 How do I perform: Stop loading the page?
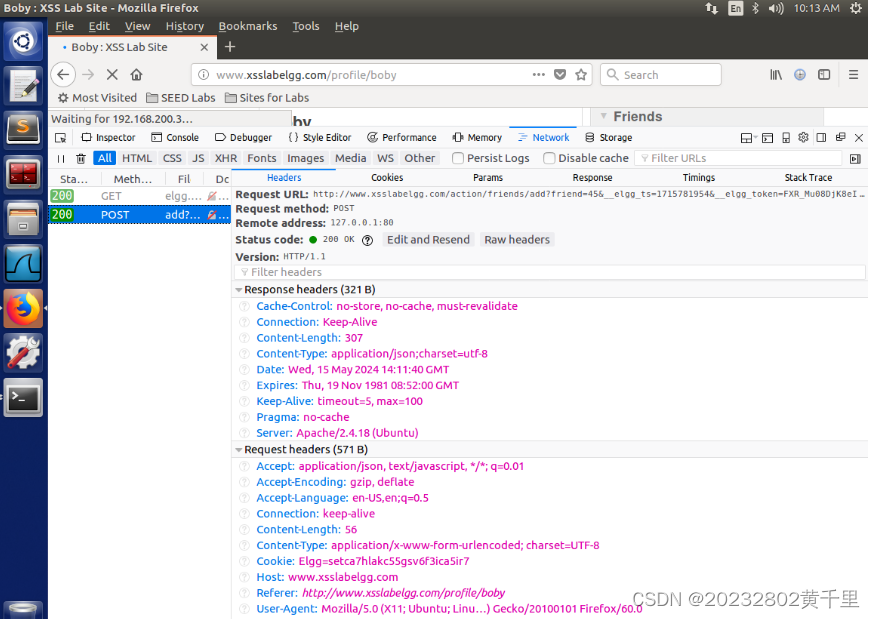112,74
